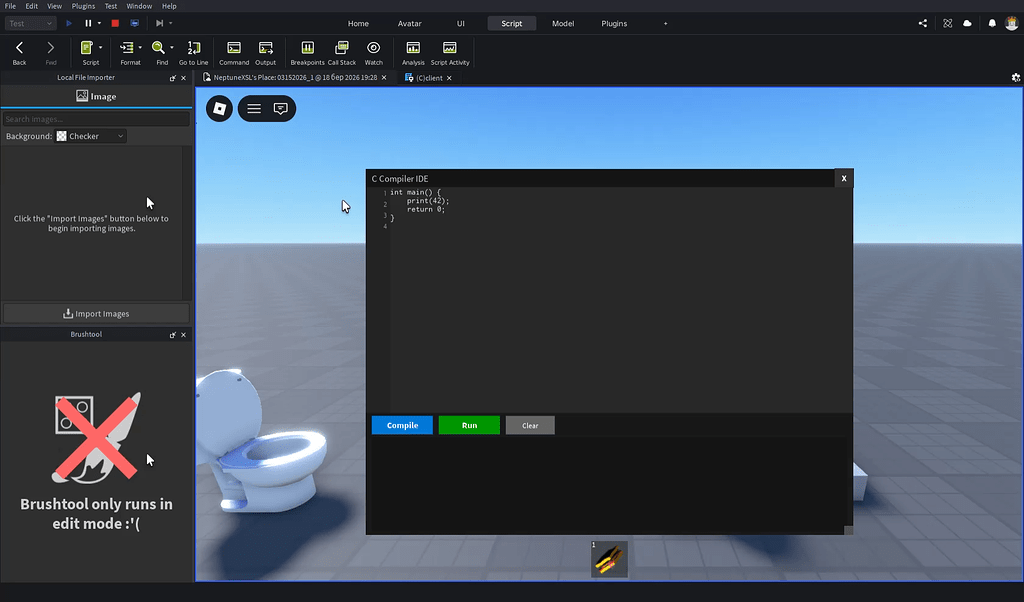
Task: Expand the Find dropdown arrow
Action: coord(172,48)
